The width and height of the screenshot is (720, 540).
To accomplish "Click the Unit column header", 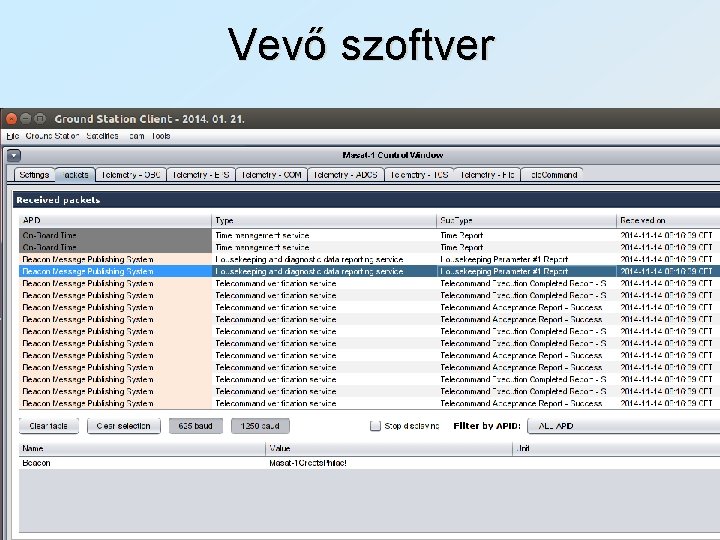I will 616,448.
